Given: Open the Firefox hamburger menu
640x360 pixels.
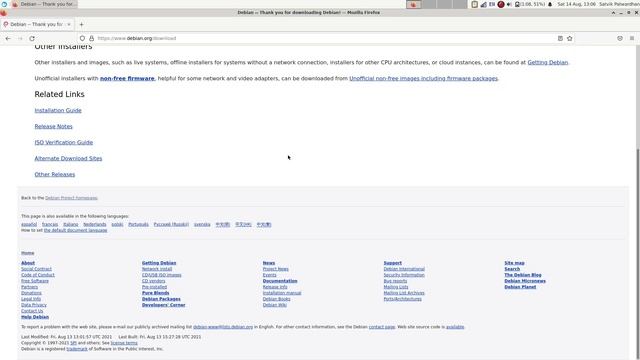Looking at the screenshot, I should point(632,38).
